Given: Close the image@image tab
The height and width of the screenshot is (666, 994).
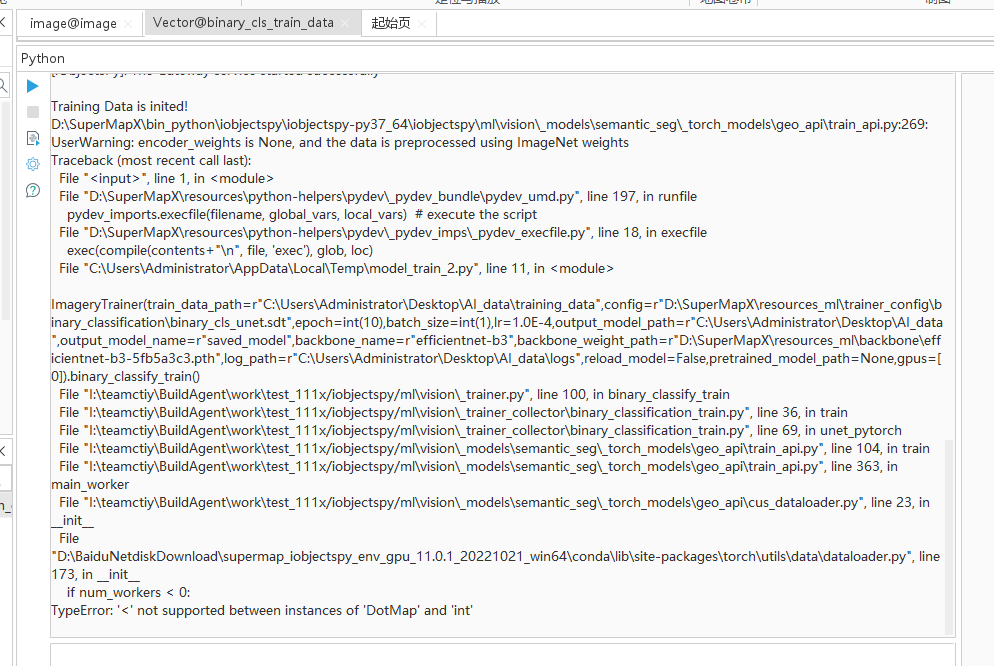Looking at the screenshot, I should 128,24.
